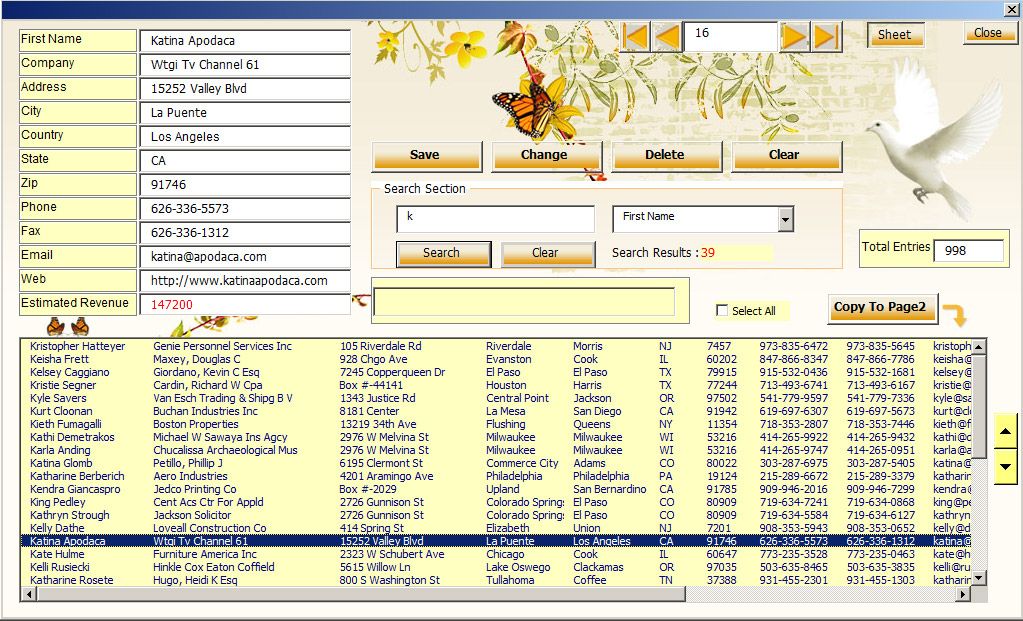Delete the current record
Screen dimensions: 1023x621
pyautogui.click(x=666, y=156)
